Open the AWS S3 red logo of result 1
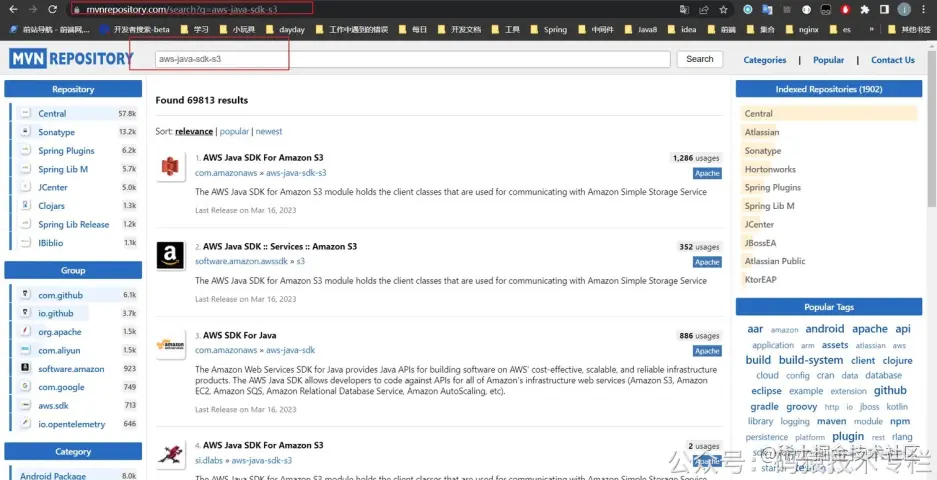Screen dimensions: 937x480 pos(170,167)
